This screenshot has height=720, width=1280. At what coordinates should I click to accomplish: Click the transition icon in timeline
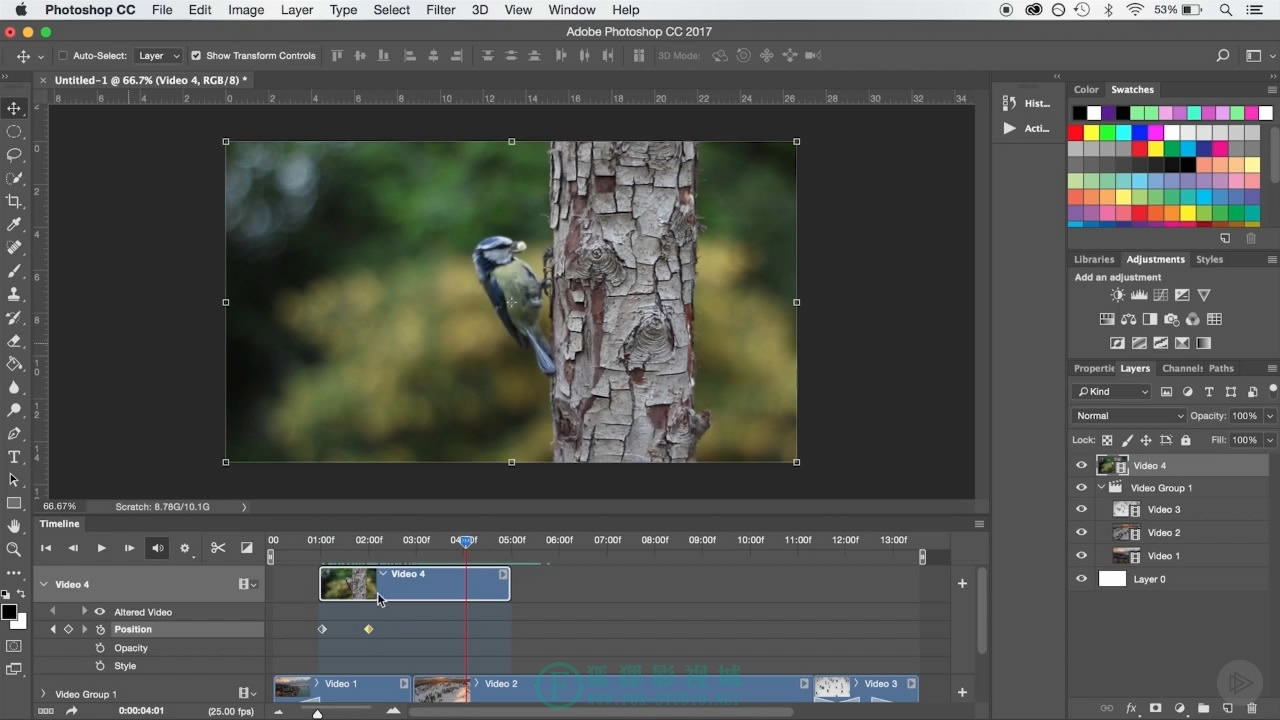pyautogui.click(x=247, y=548)
